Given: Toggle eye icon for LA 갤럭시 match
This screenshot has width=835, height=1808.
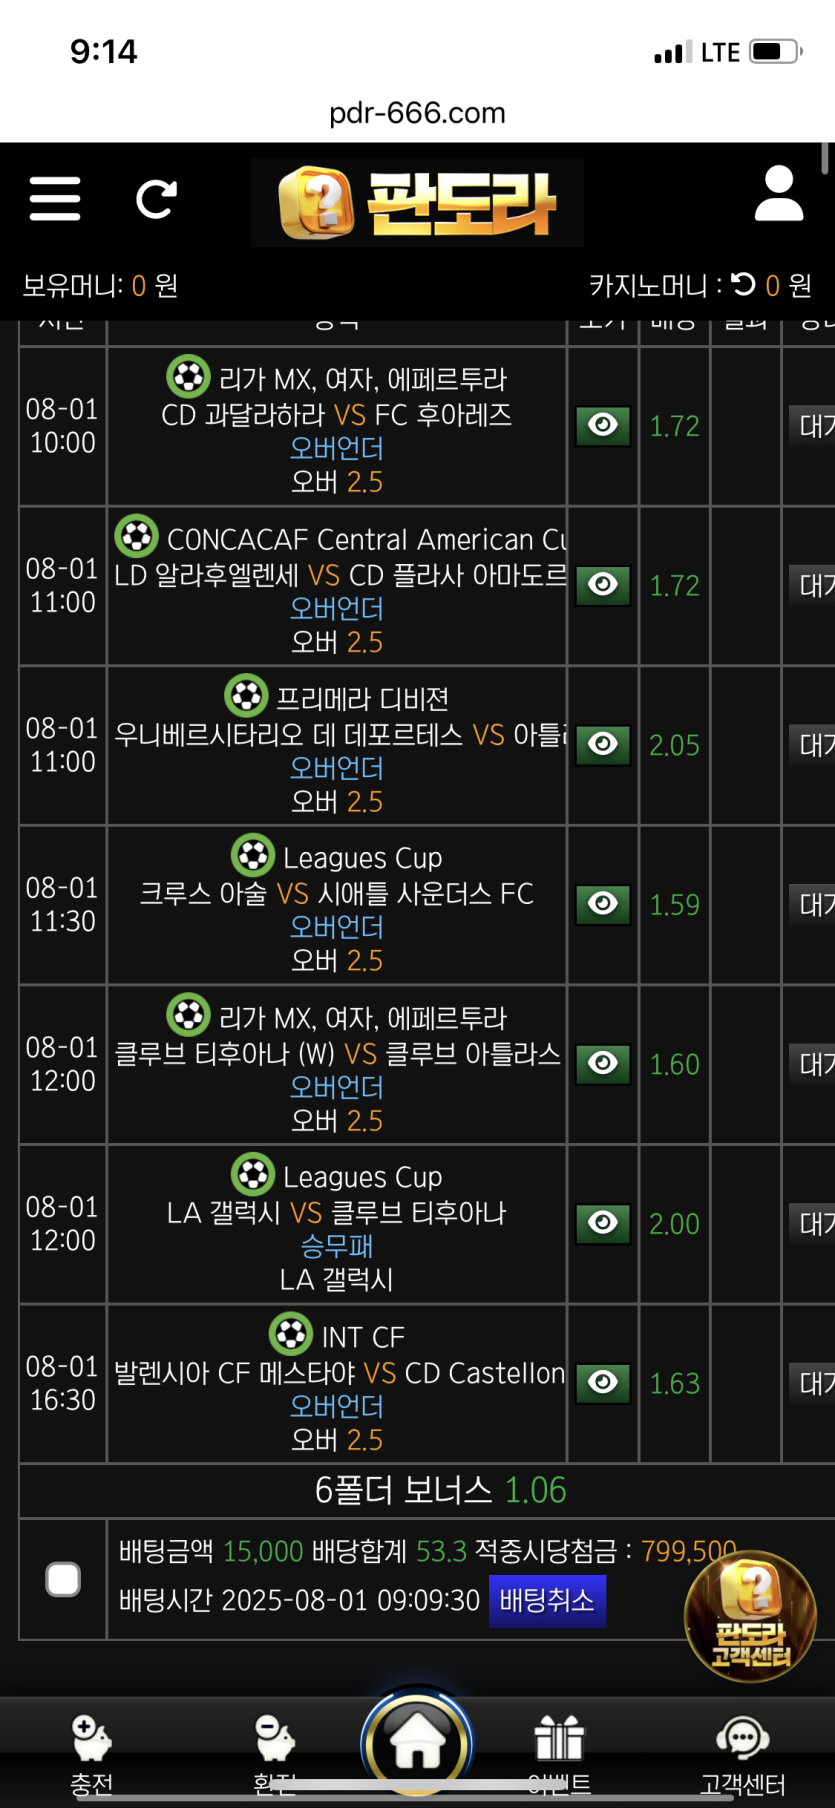Looking at the screenshot, I should (603, 1223).
